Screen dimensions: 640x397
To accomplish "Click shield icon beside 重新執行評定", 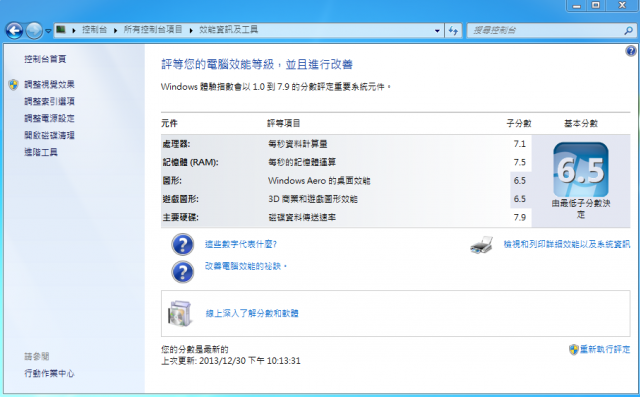I will coord(574,349).
